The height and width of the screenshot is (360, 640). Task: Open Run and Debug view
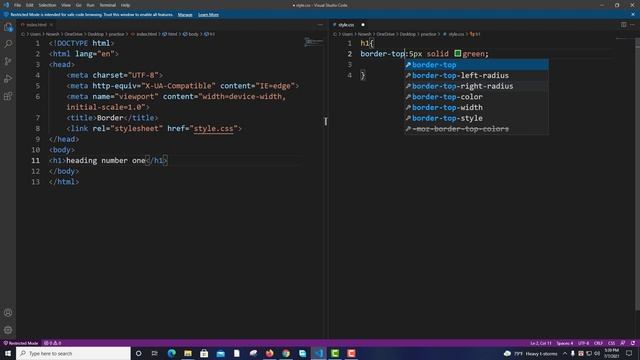click(8, 79)
